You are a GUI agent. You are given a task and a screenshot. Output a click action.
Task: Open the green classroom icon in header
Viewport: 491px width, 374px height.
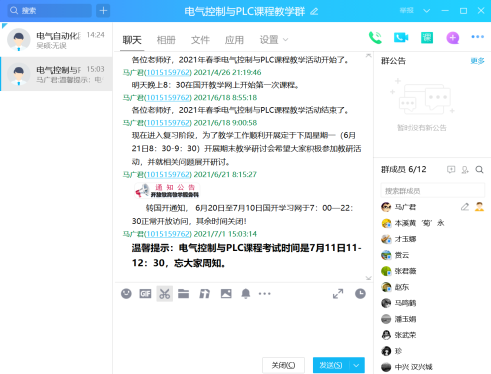coord(427,37)
